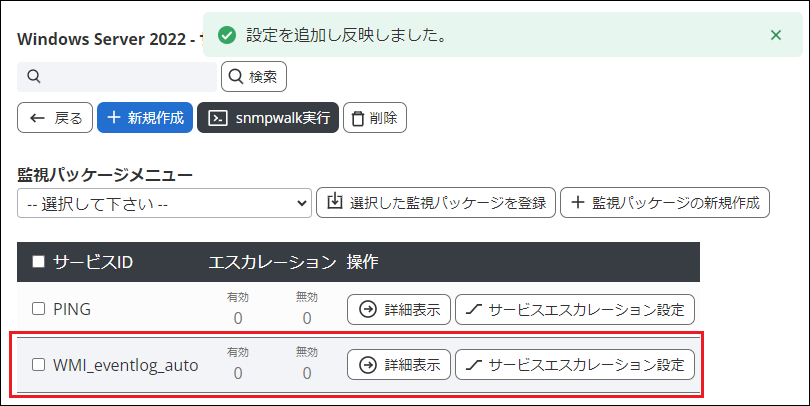Open the 監視パッケージ selection dropdown
This screenshot has height=406, width=810.
point(165,203)
